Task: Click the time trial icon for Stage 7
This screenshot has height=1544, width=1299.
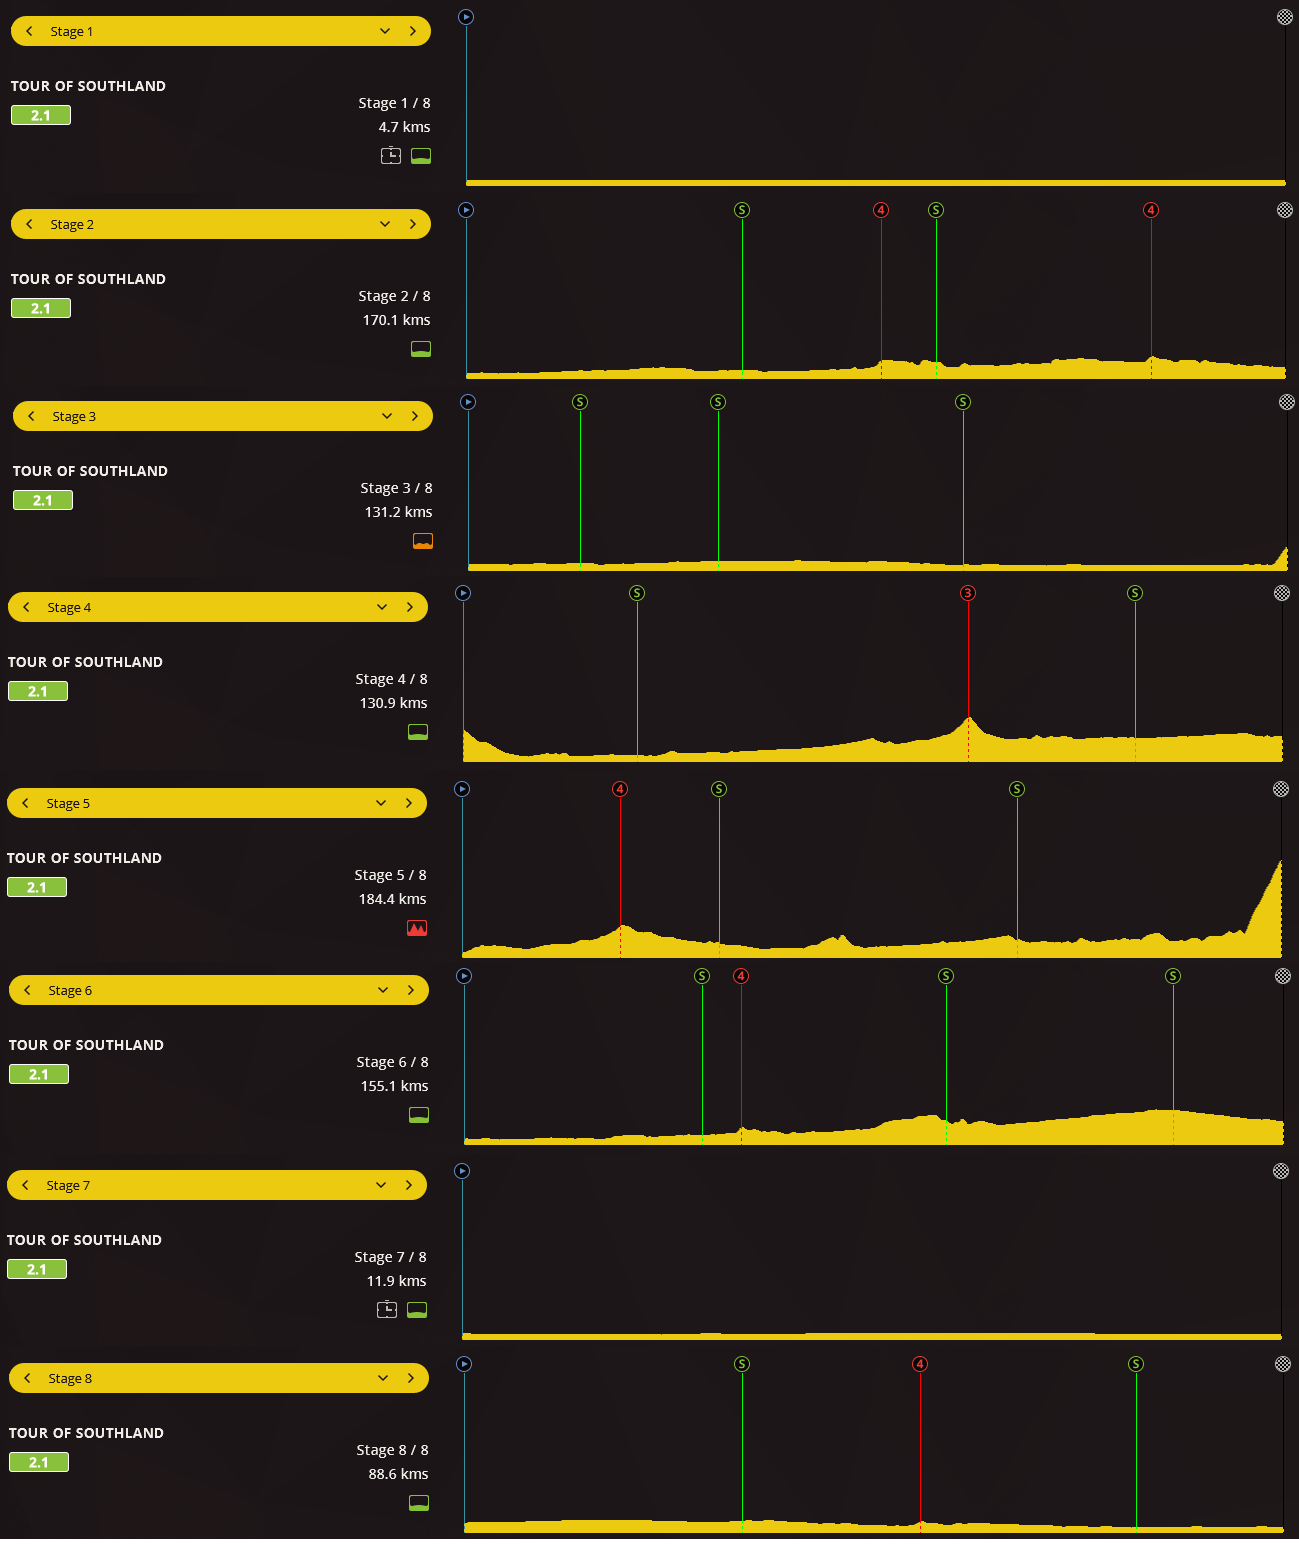Action: 387,1309
